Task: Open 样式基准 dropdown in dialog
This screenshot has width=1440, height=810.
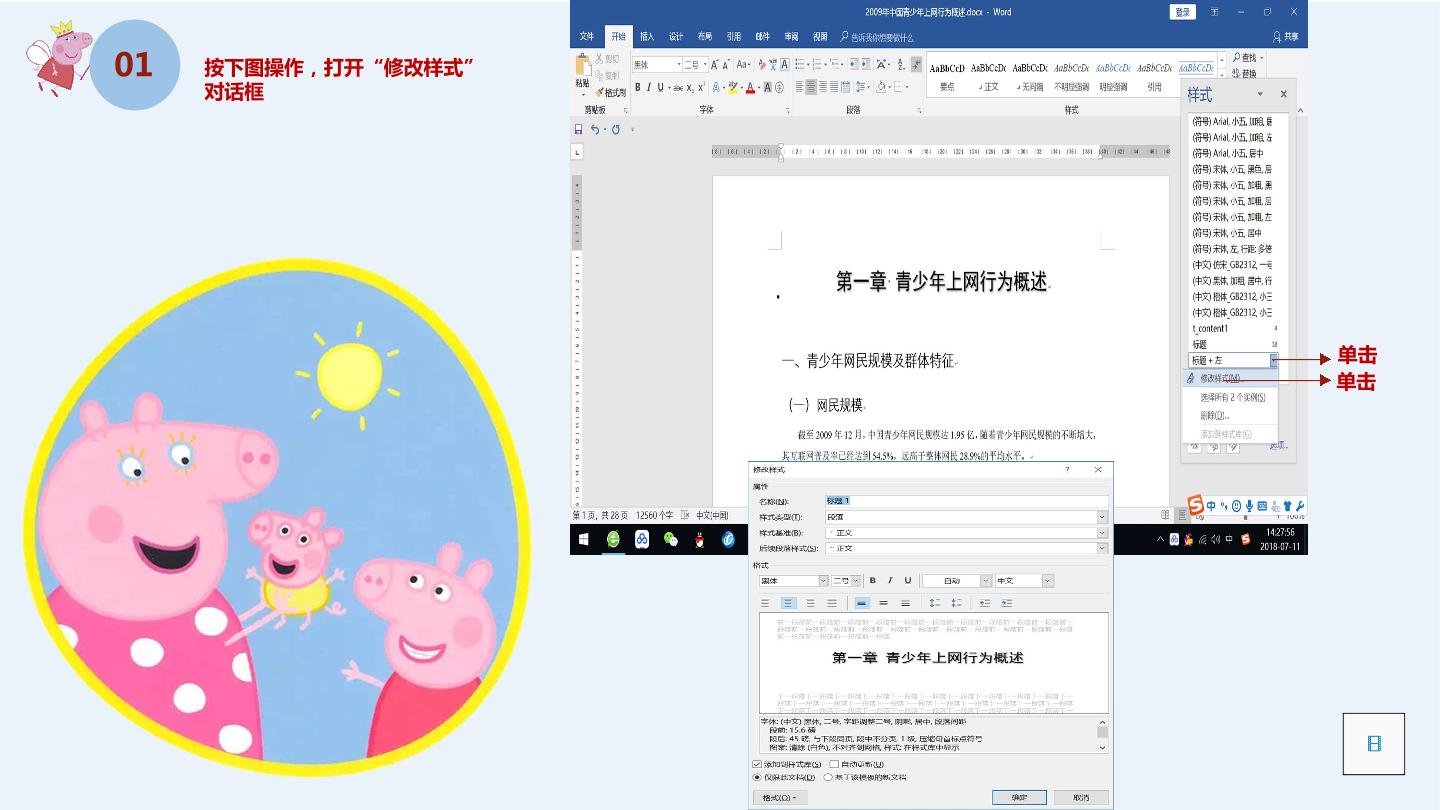Action: 1102,533
